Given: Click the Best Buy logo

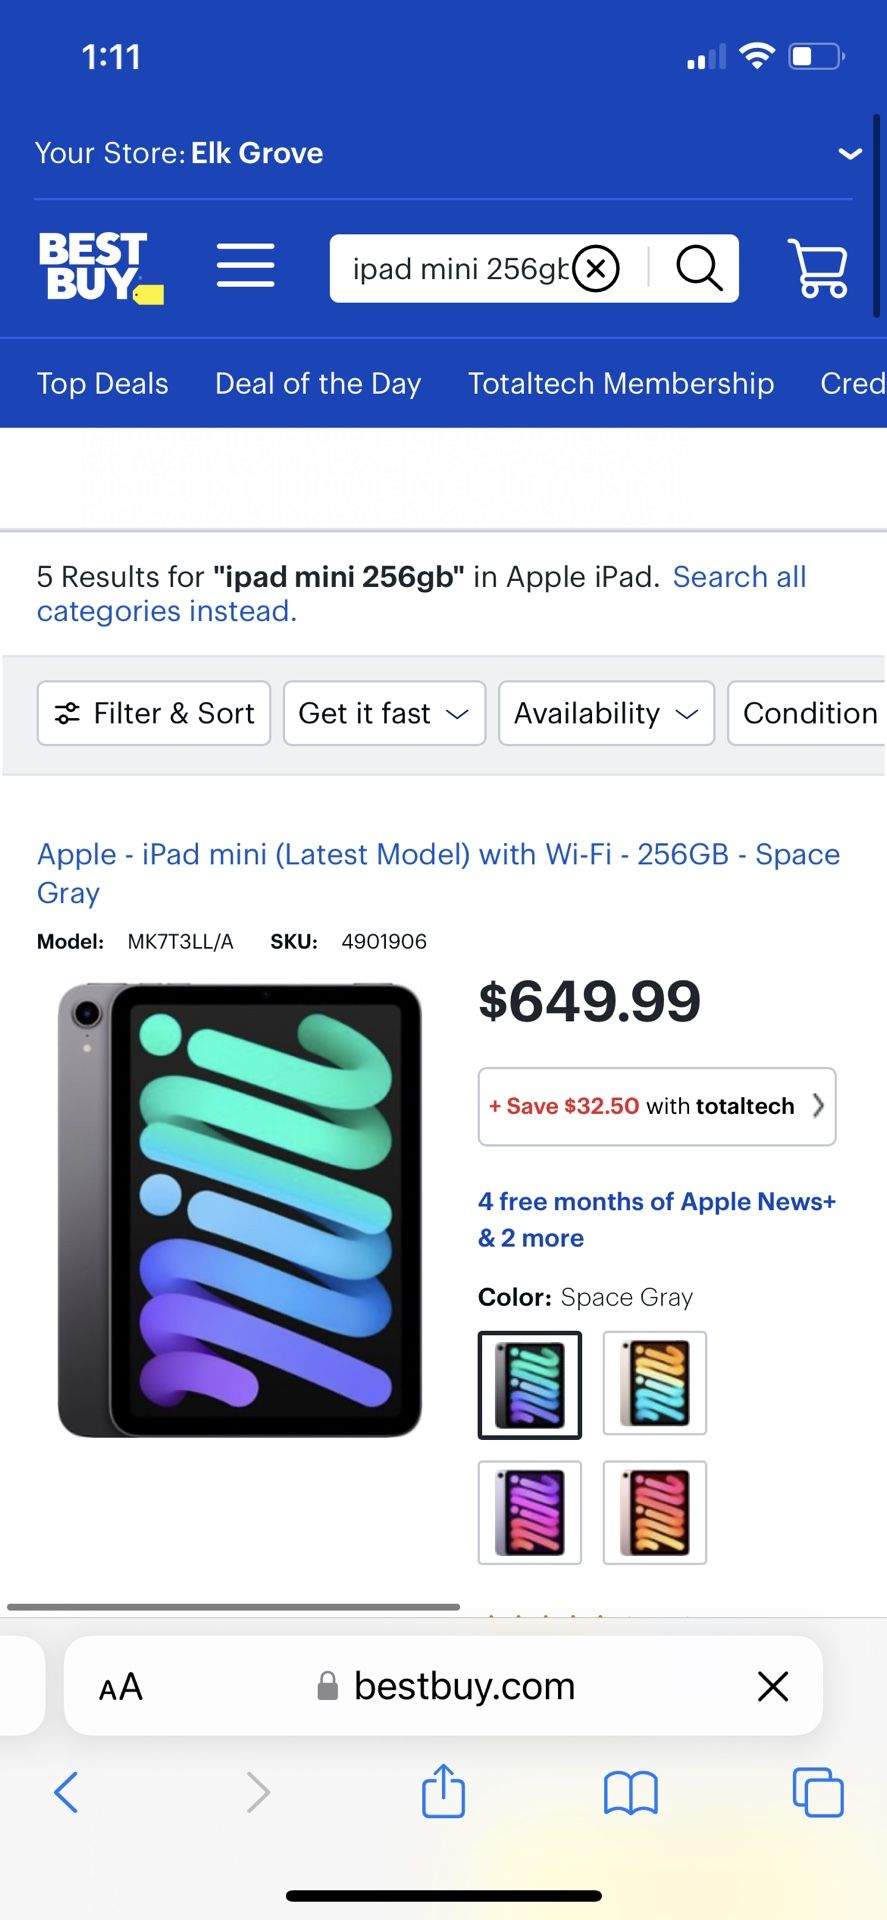Looking at the screenshot, I should [x=99, y=267].
